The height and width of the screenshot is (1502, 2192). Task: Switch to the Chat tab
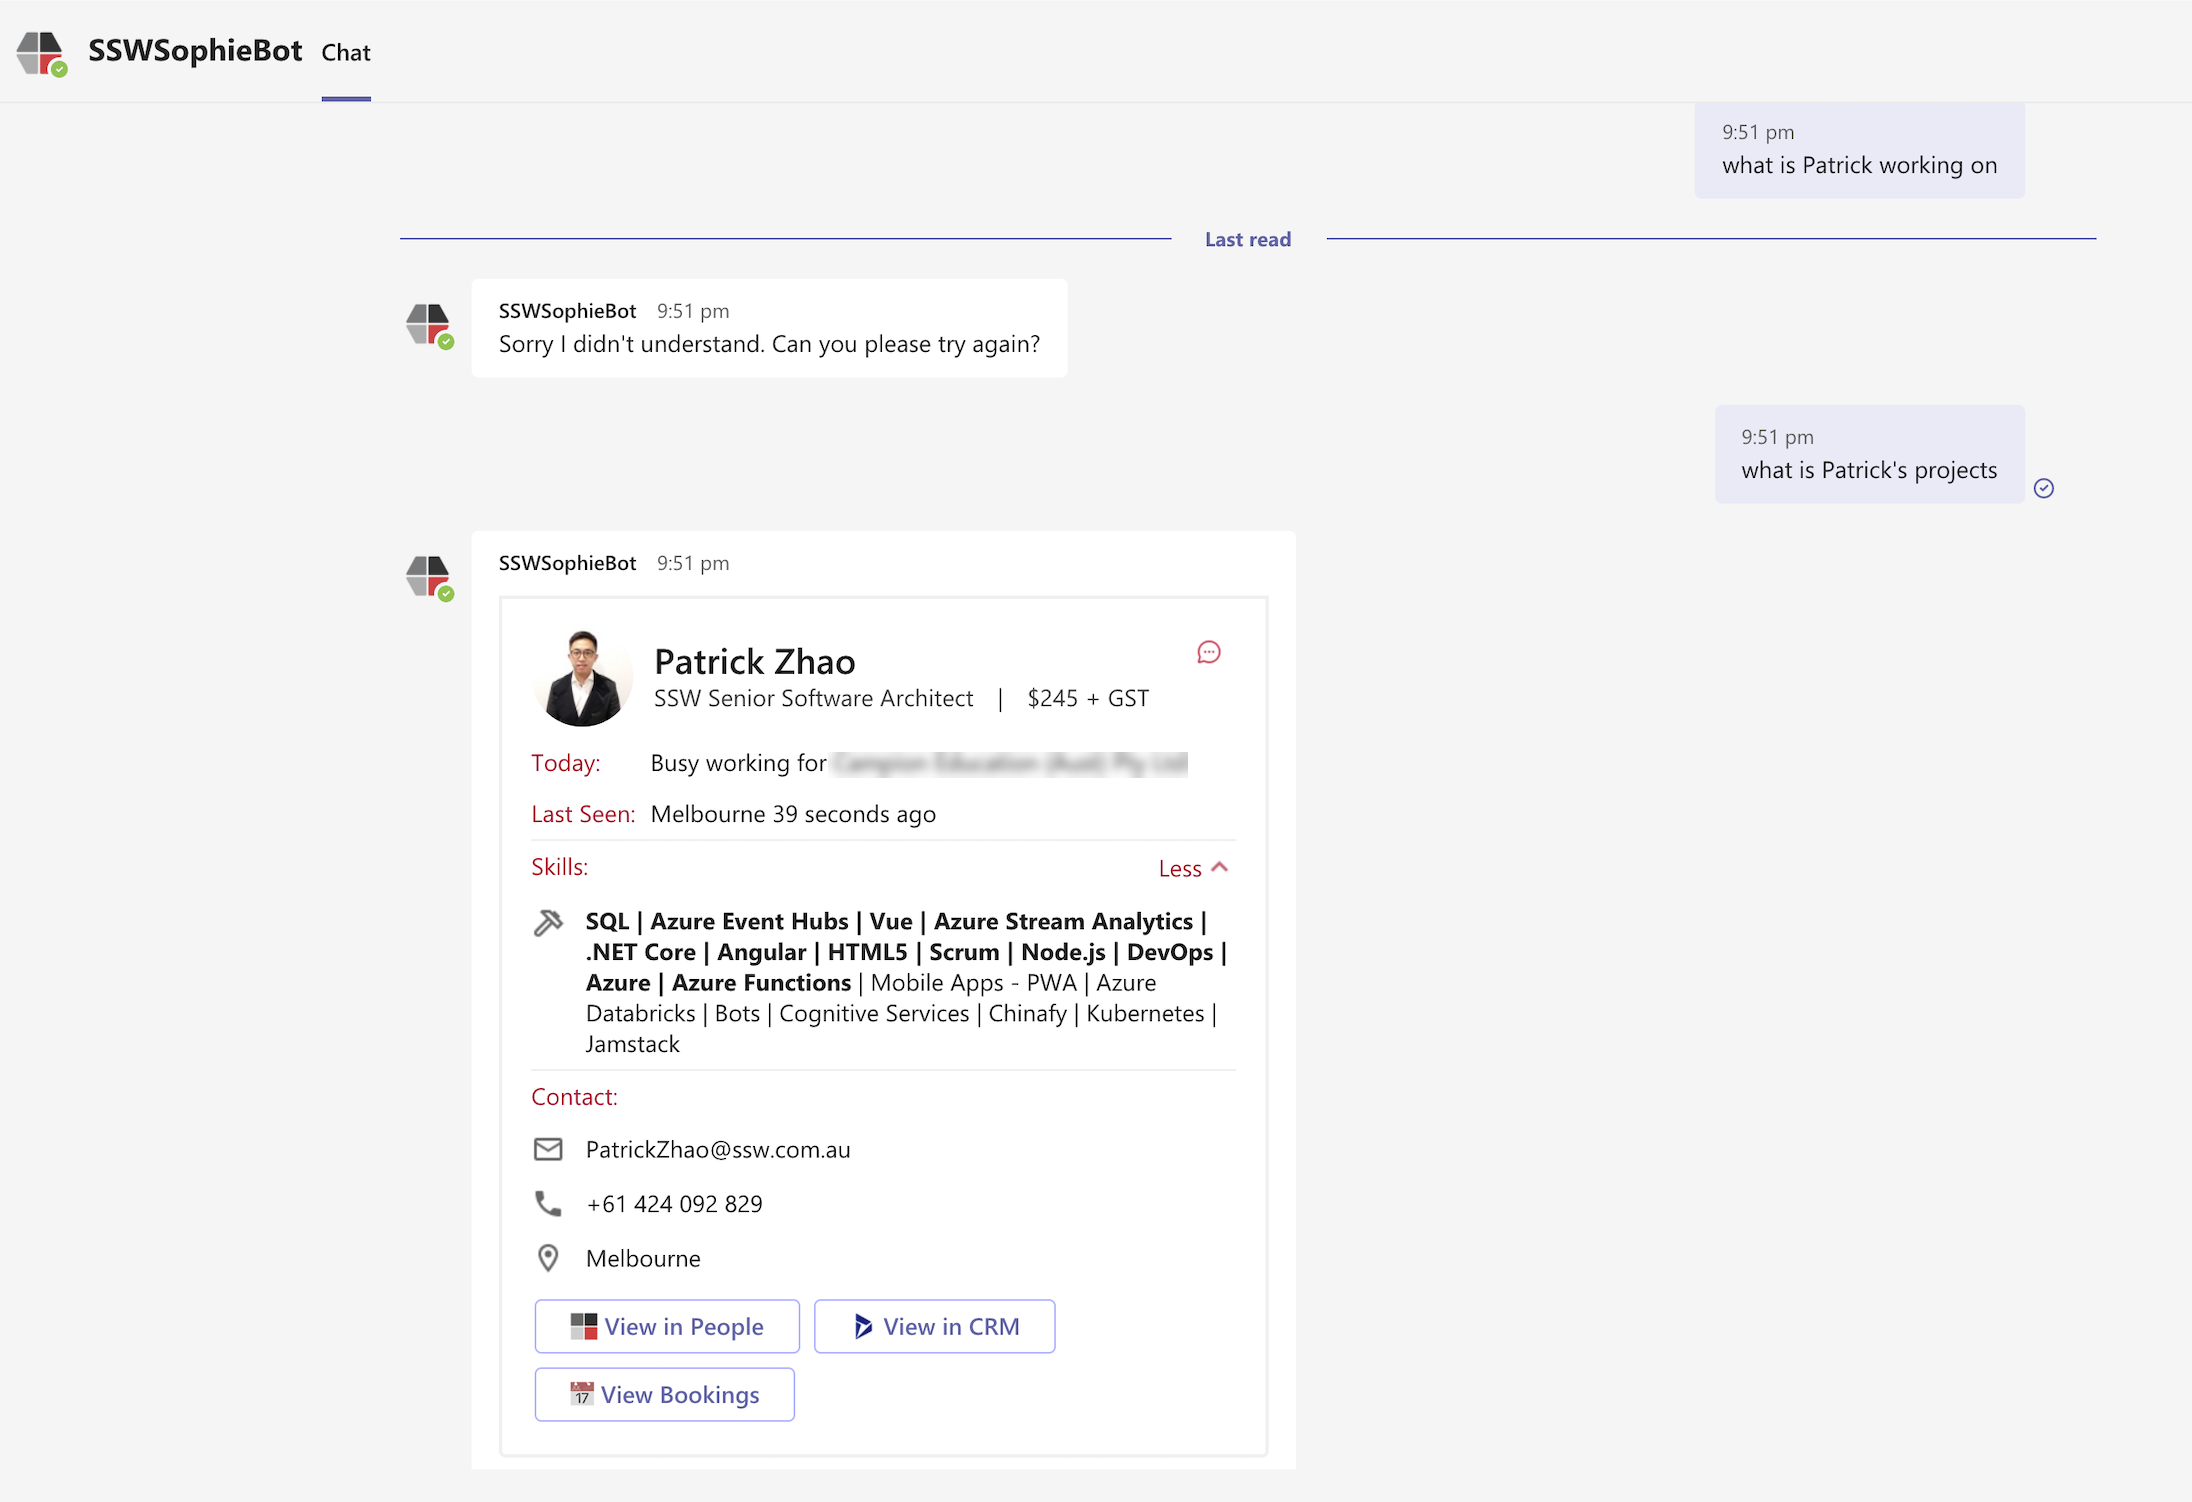click(x=345, y=52)
